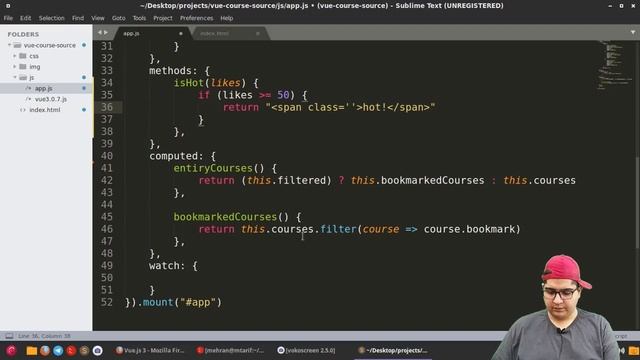Click the code minimap

(615, 64)
